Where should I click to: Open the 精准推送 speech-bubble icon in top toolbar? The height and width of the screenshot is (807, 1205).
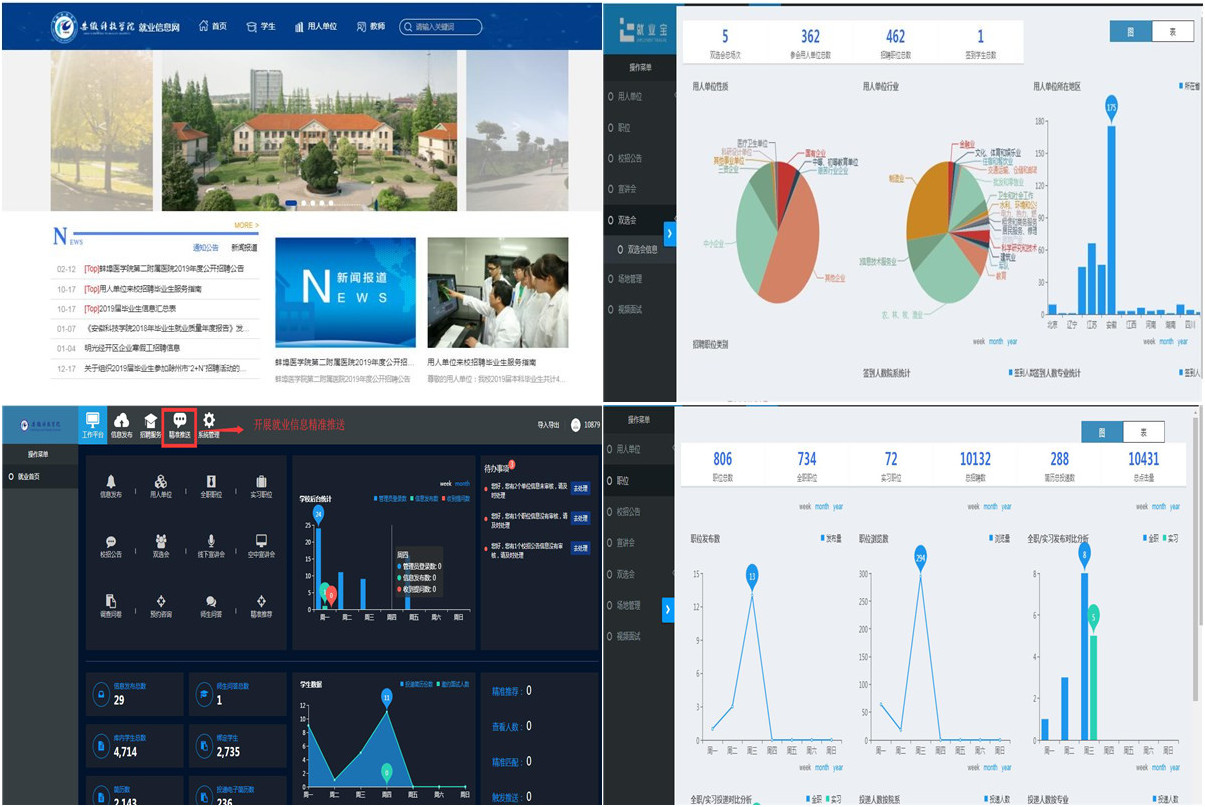click(x=180, y=421)
